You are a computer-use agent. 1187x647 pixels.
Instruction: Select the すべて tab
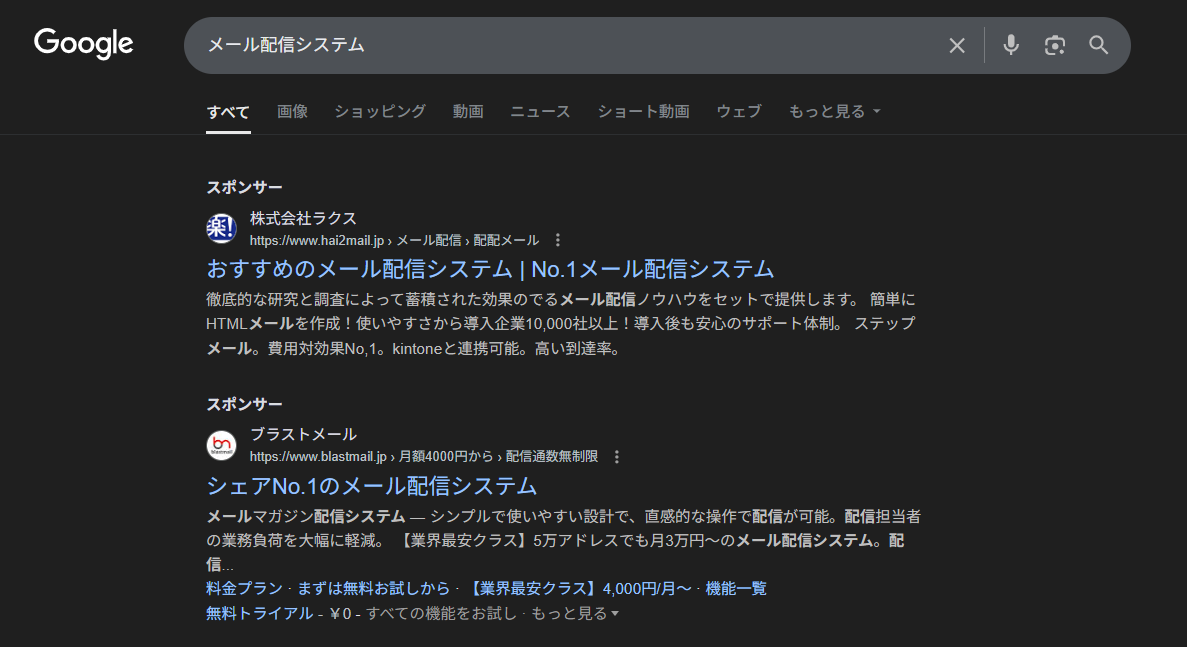pyautogui.click(x=228, y=112)
